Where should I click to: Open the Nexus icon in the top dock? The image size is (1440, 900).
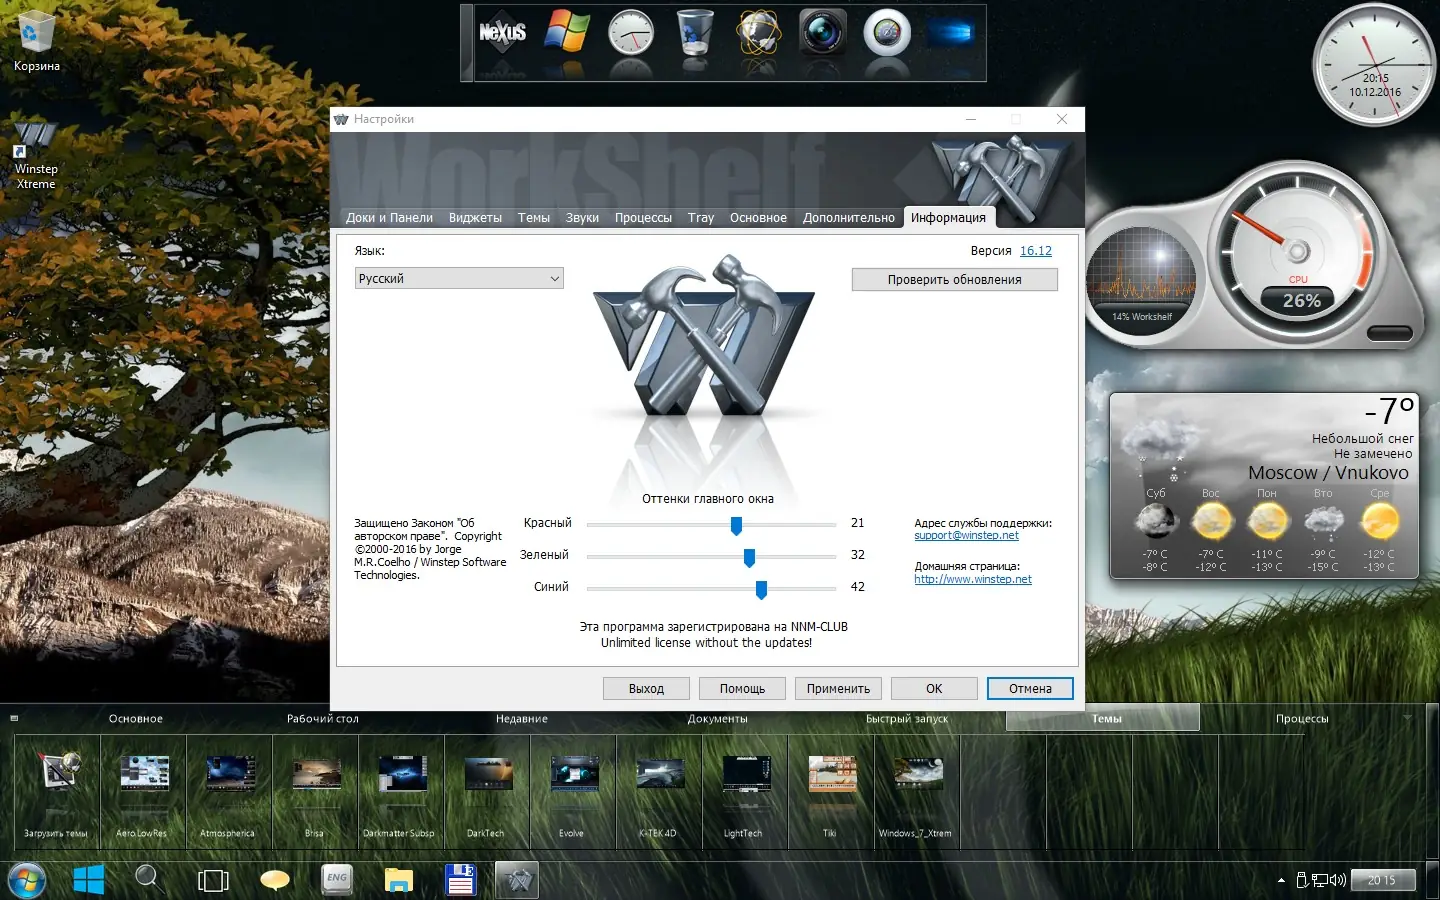pos(502,32)
